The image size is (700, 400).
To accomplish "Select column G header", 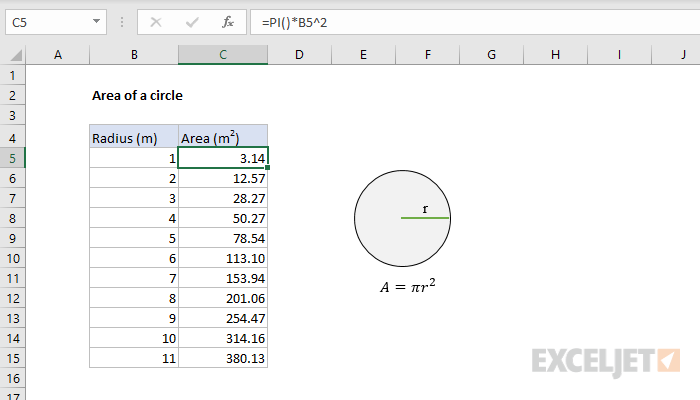I will 492,55.
